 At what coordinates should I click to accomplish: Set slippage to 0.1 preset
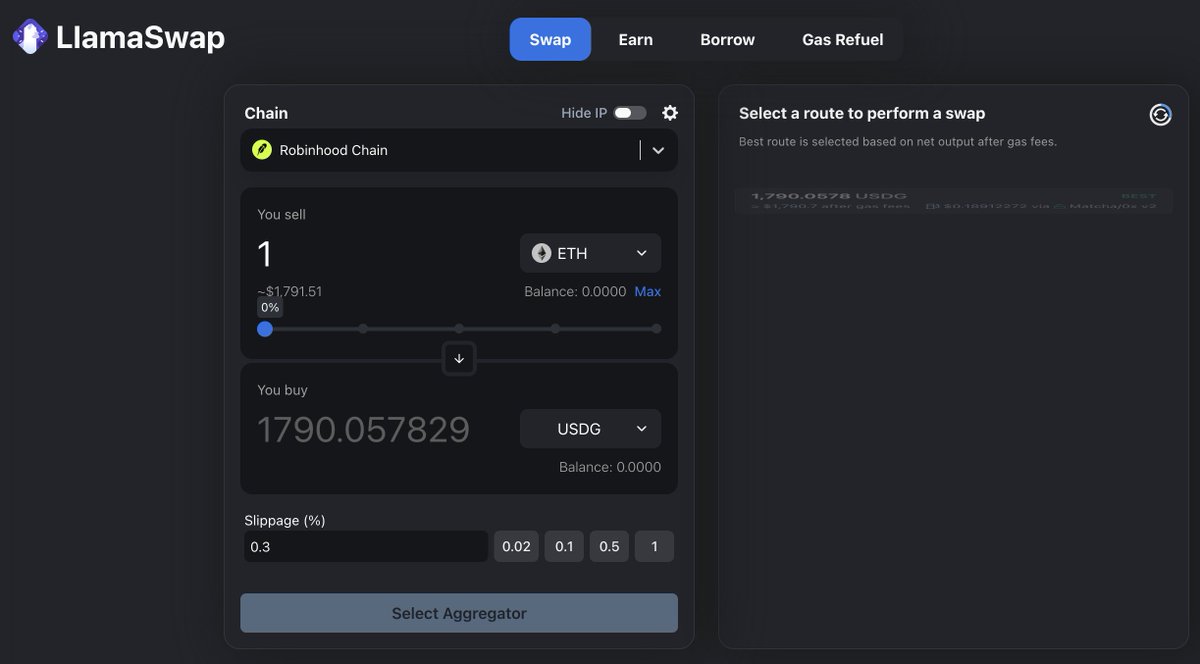pos(564,546)
